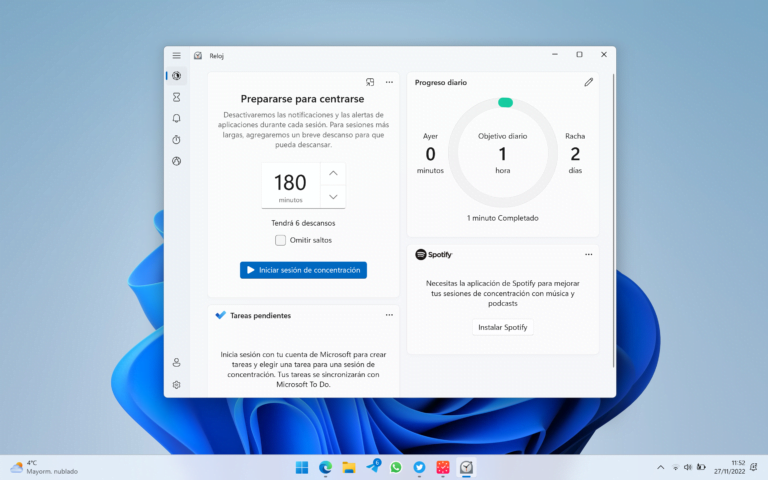The height and width of the screenshot is (480, 768).
Task: Click the 180 minutes value field
Action: coord(290,186)
